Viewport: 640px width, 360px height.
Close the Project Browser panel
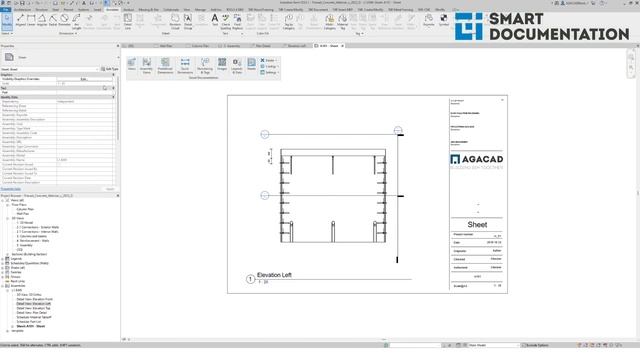click(x=118, y=196)
